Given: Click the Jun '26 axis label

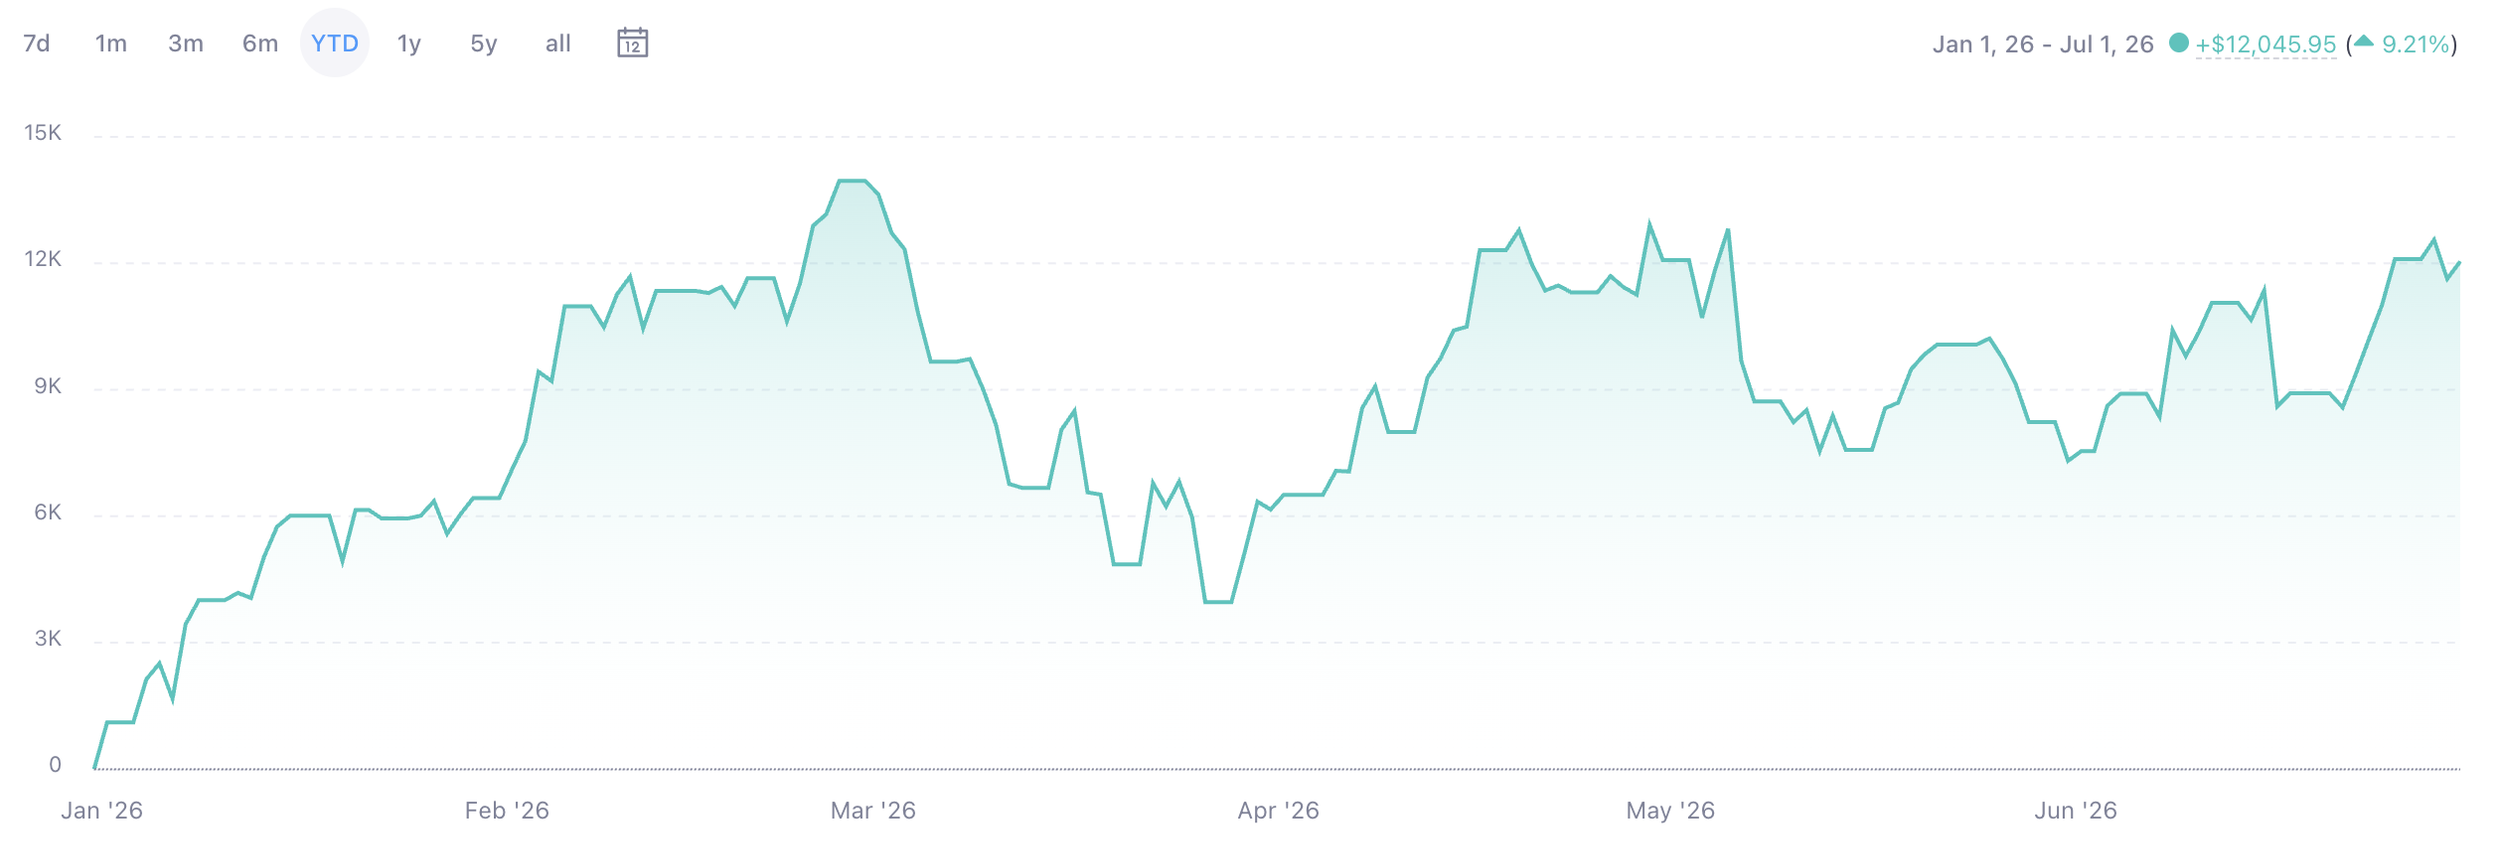Looking at the screenshot, I should 2075,811.
